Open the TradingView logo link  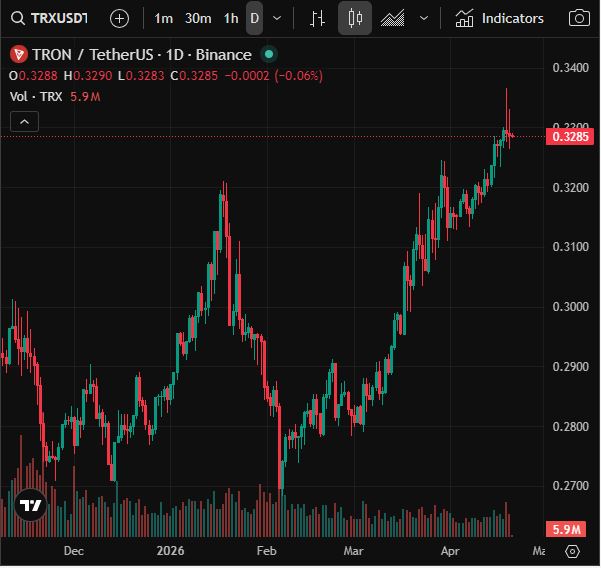pyautogui.click(x=31, y=505)
